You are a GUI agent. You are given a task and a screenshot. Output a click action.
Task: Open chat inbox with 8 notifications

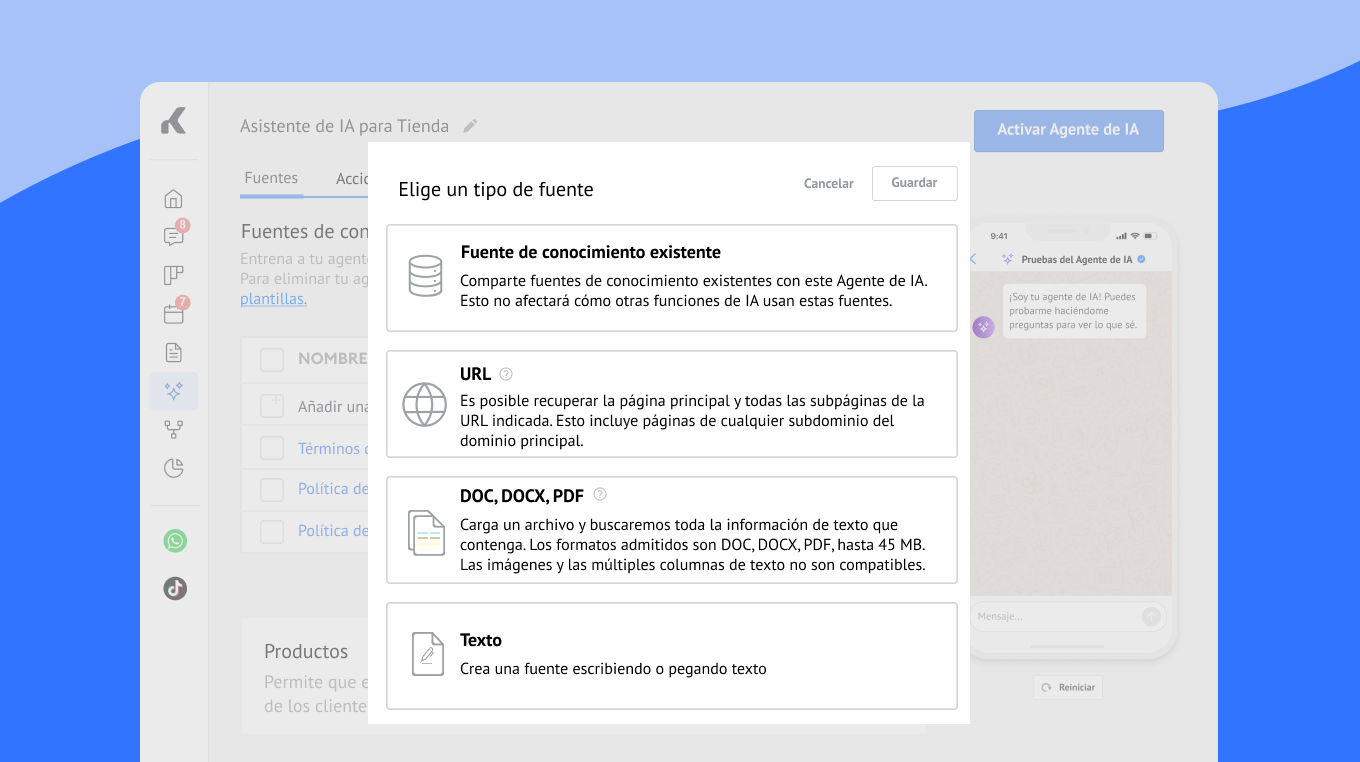click(174, 237)
